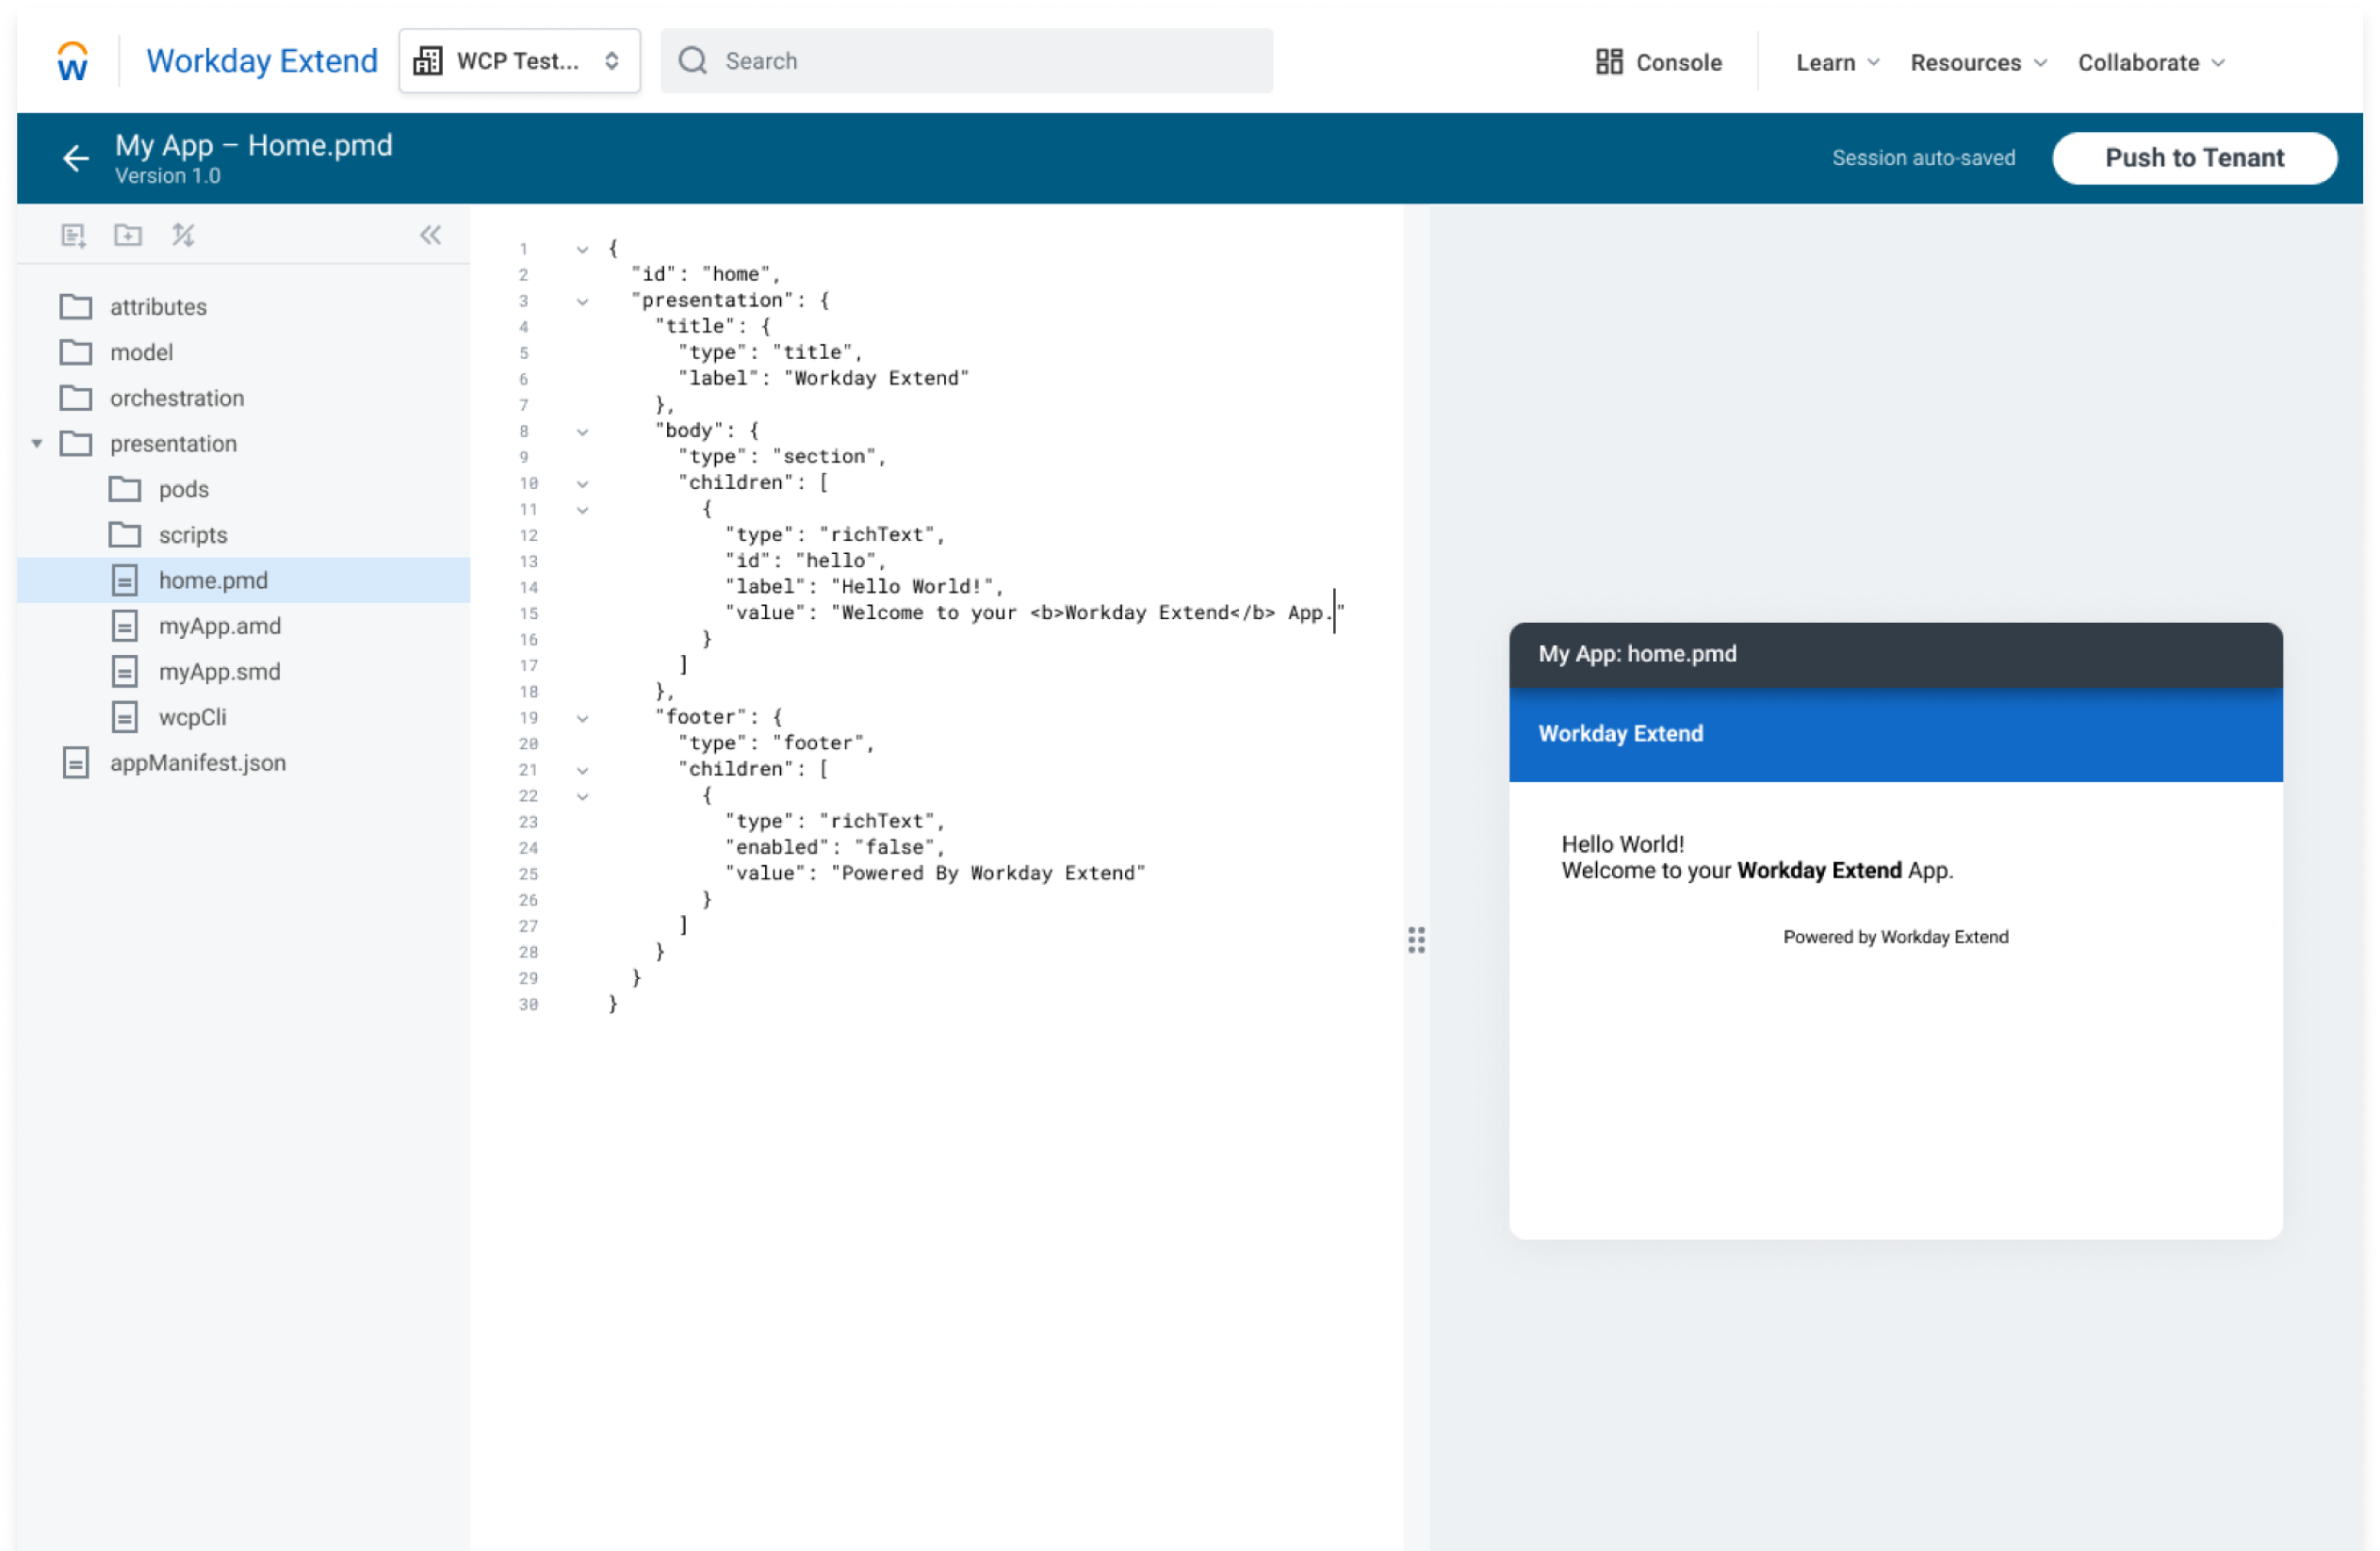Click Powered by Workday Extend preview footer
The image size is (2380, 1551).
[x=1896, y=937]
